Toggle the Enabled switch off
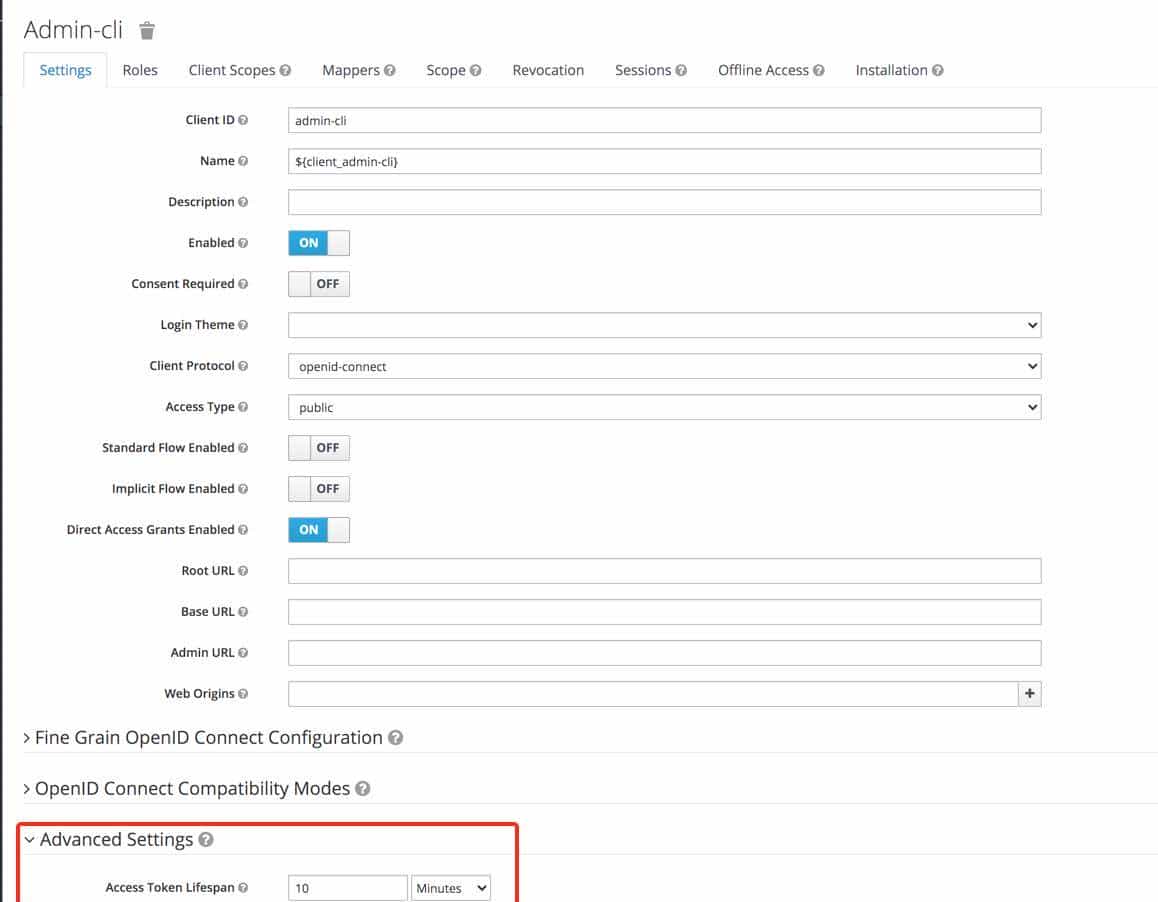 click(319, 243)
